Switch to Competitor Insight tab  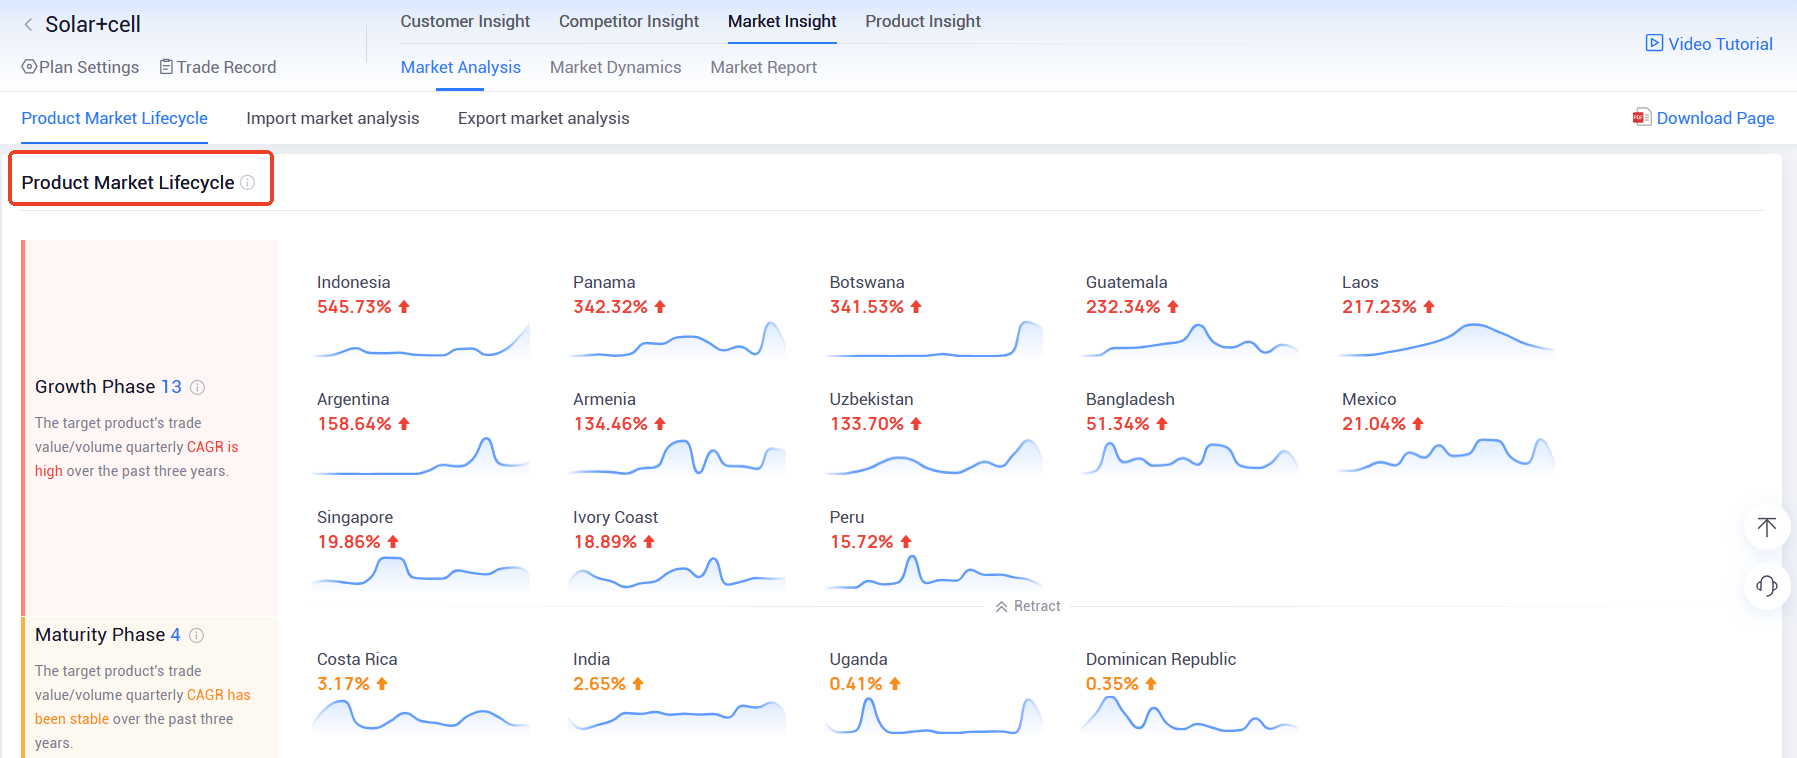tap(629, 21)
